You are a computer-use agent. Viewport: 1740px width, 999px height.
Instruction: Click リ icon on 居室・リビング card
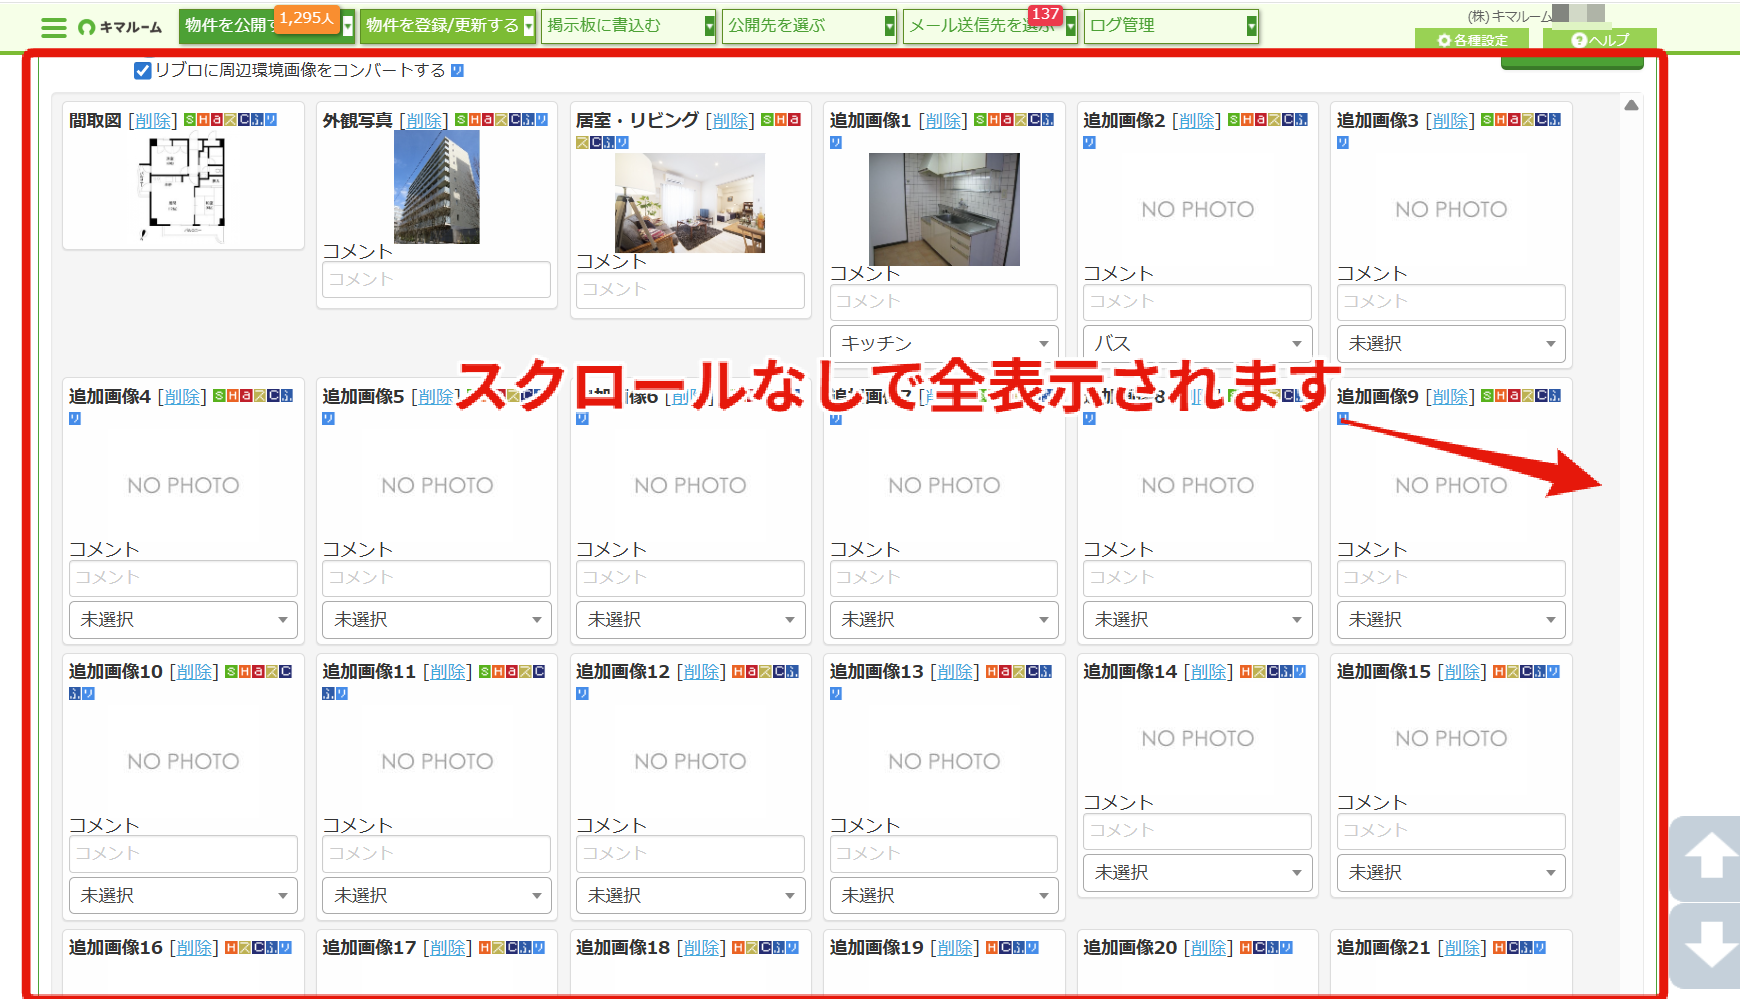click(x=622, y=142)
